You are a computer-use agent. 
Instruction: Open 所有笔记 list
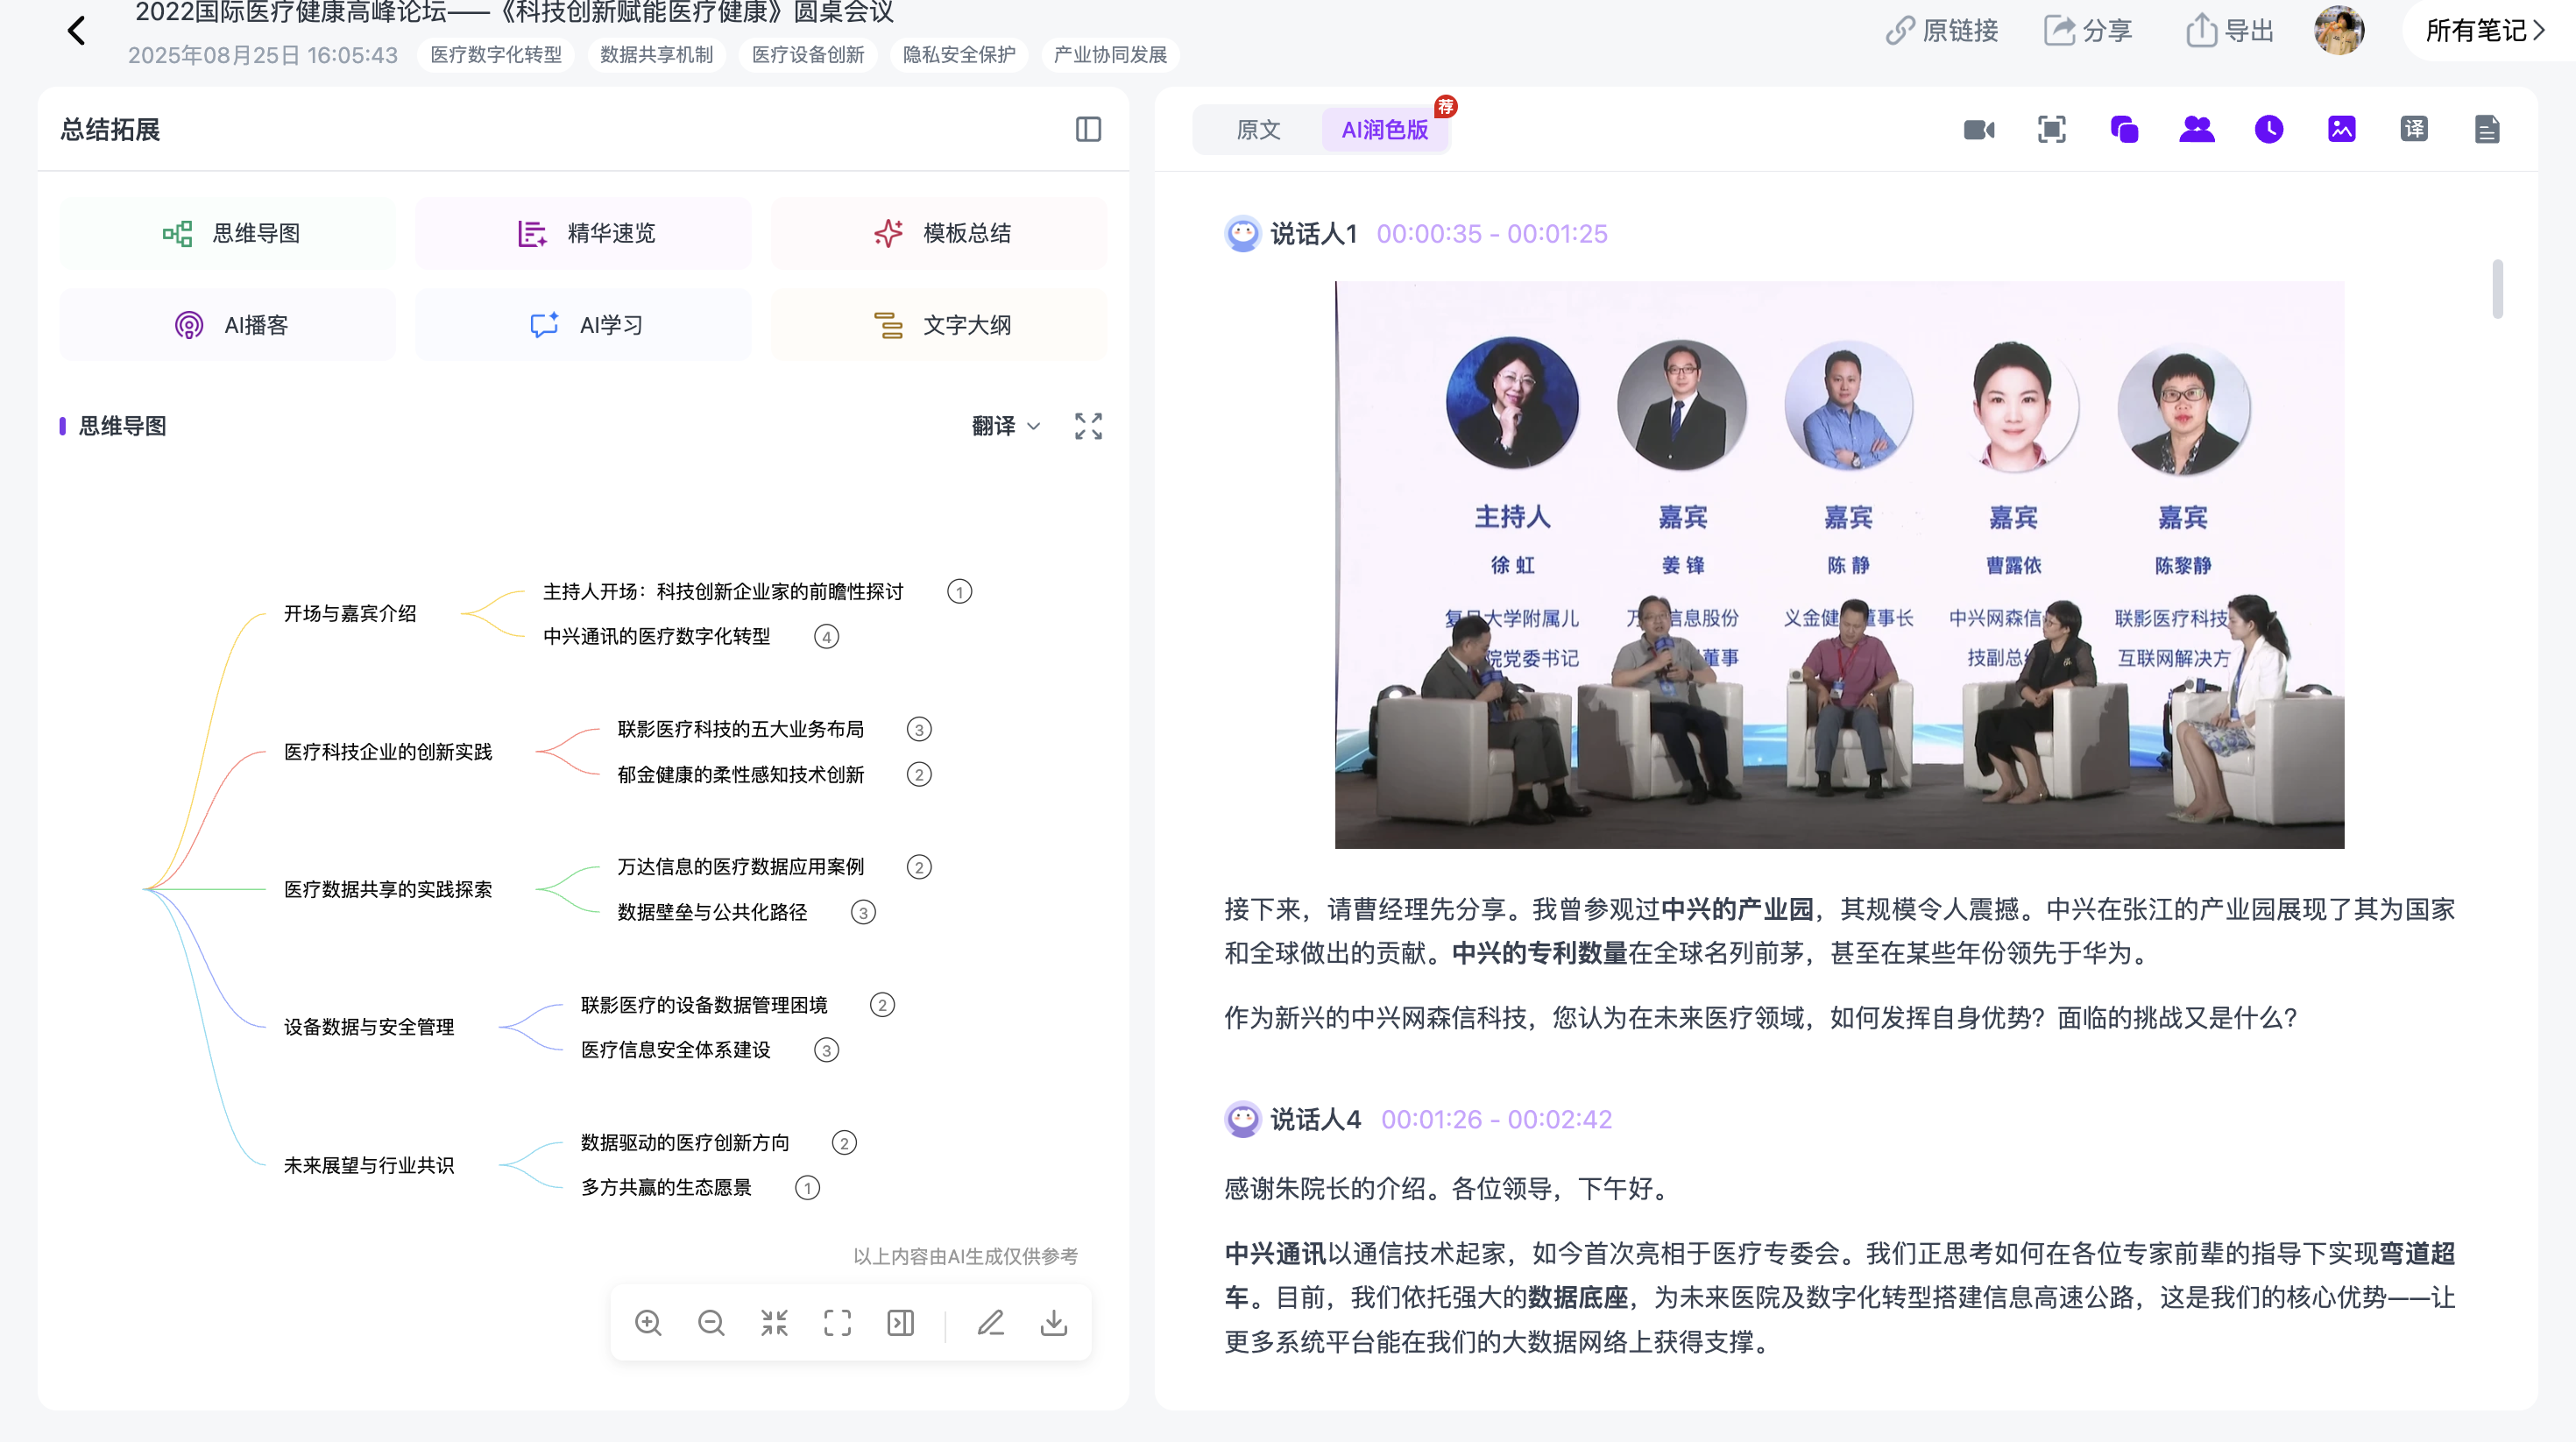[2485, 31]
